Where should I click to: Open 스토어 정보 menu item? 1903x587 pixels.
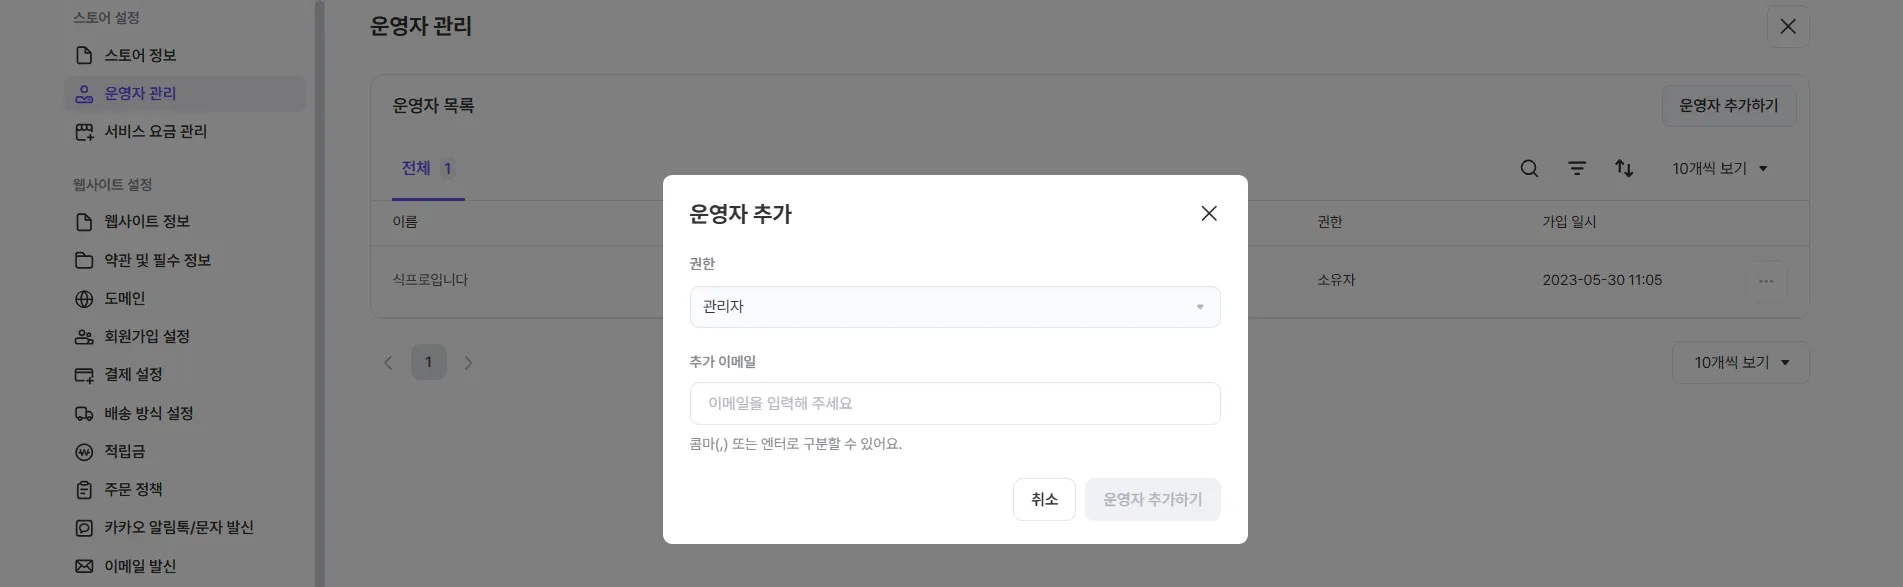140,55
